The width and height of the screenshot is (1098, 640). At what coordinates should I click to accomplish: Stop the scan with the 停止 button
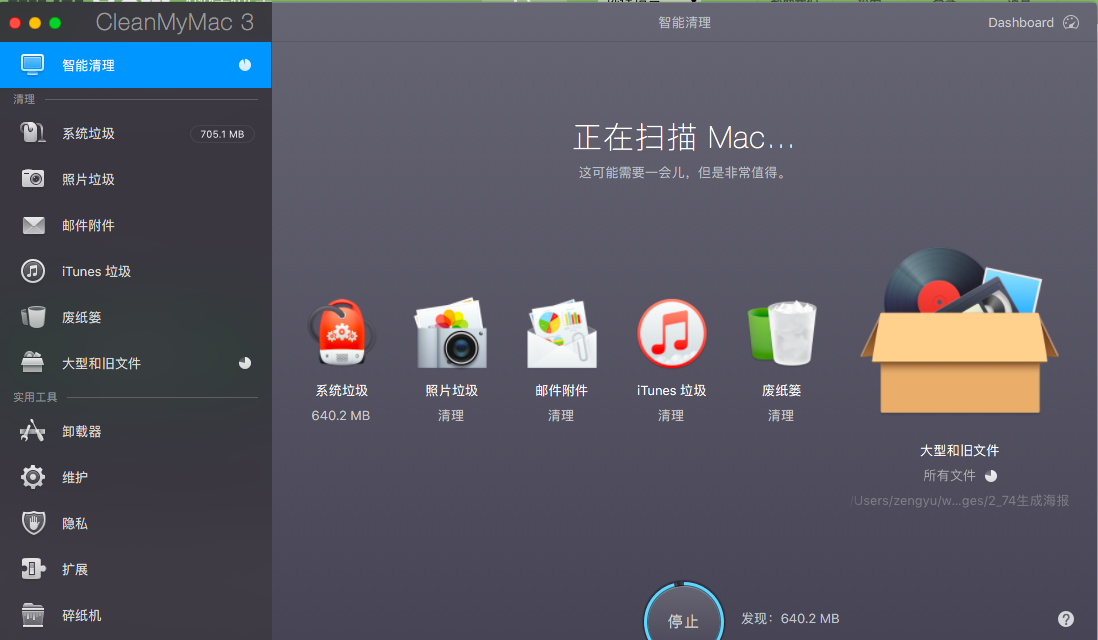(x=683, y=619)
